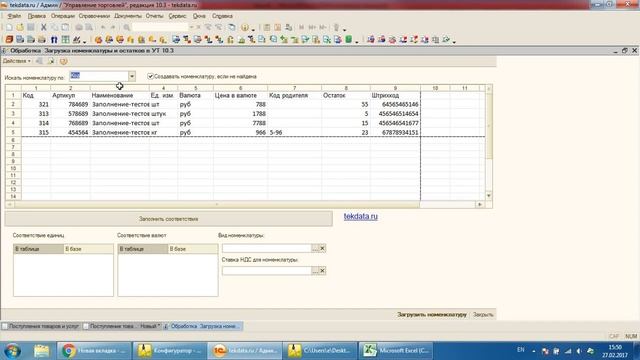The height and width of the screenshot is (360, 640).
Task: Click into Ставка НДС для номенклатуры field
Action: tap(267, 271)
